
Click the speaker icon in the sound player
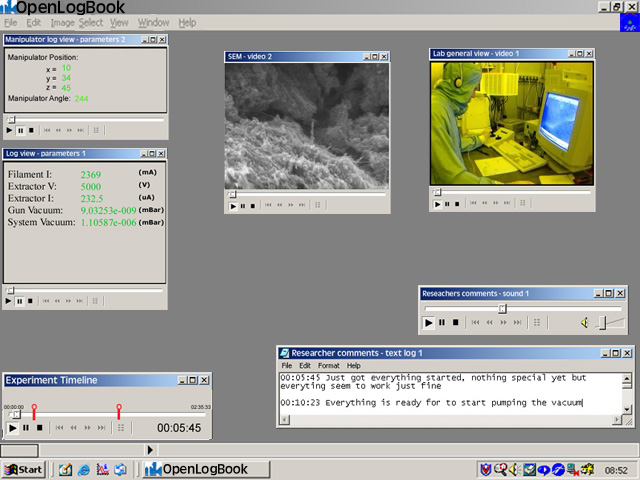tap(585, 323)
